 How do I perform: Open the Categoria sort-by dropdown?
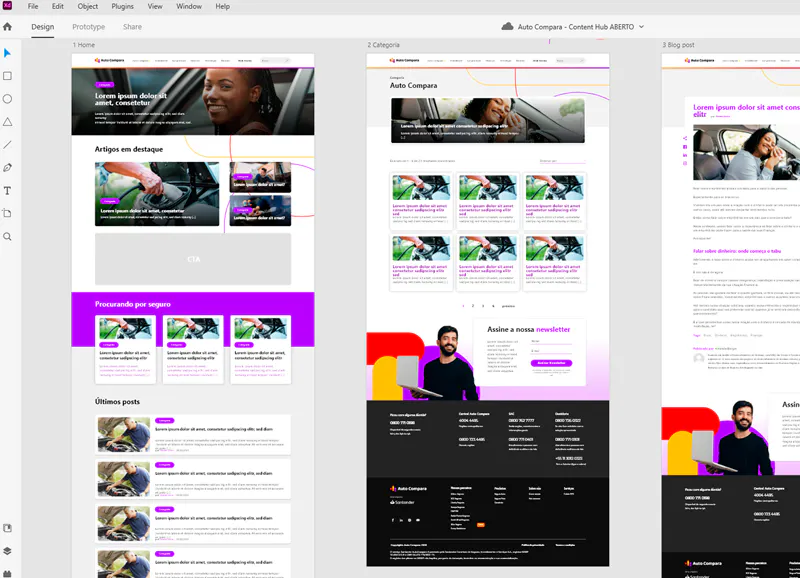(x=562, y=161)
